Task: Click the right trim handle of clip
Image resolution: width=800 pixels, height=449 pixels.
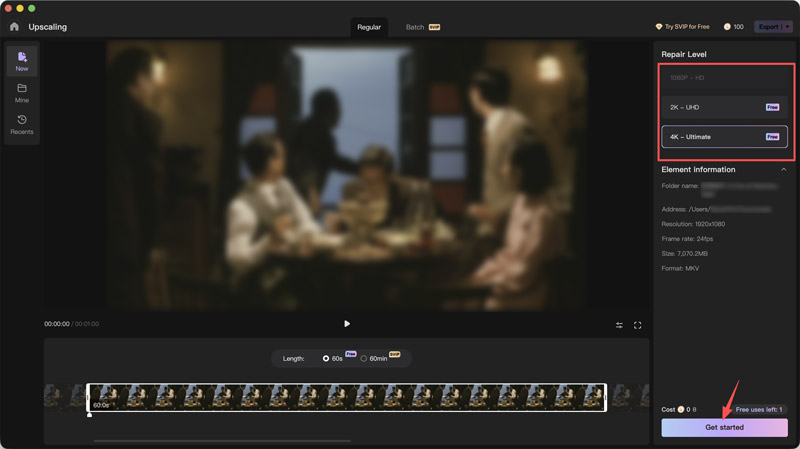Action: (606, 397)
